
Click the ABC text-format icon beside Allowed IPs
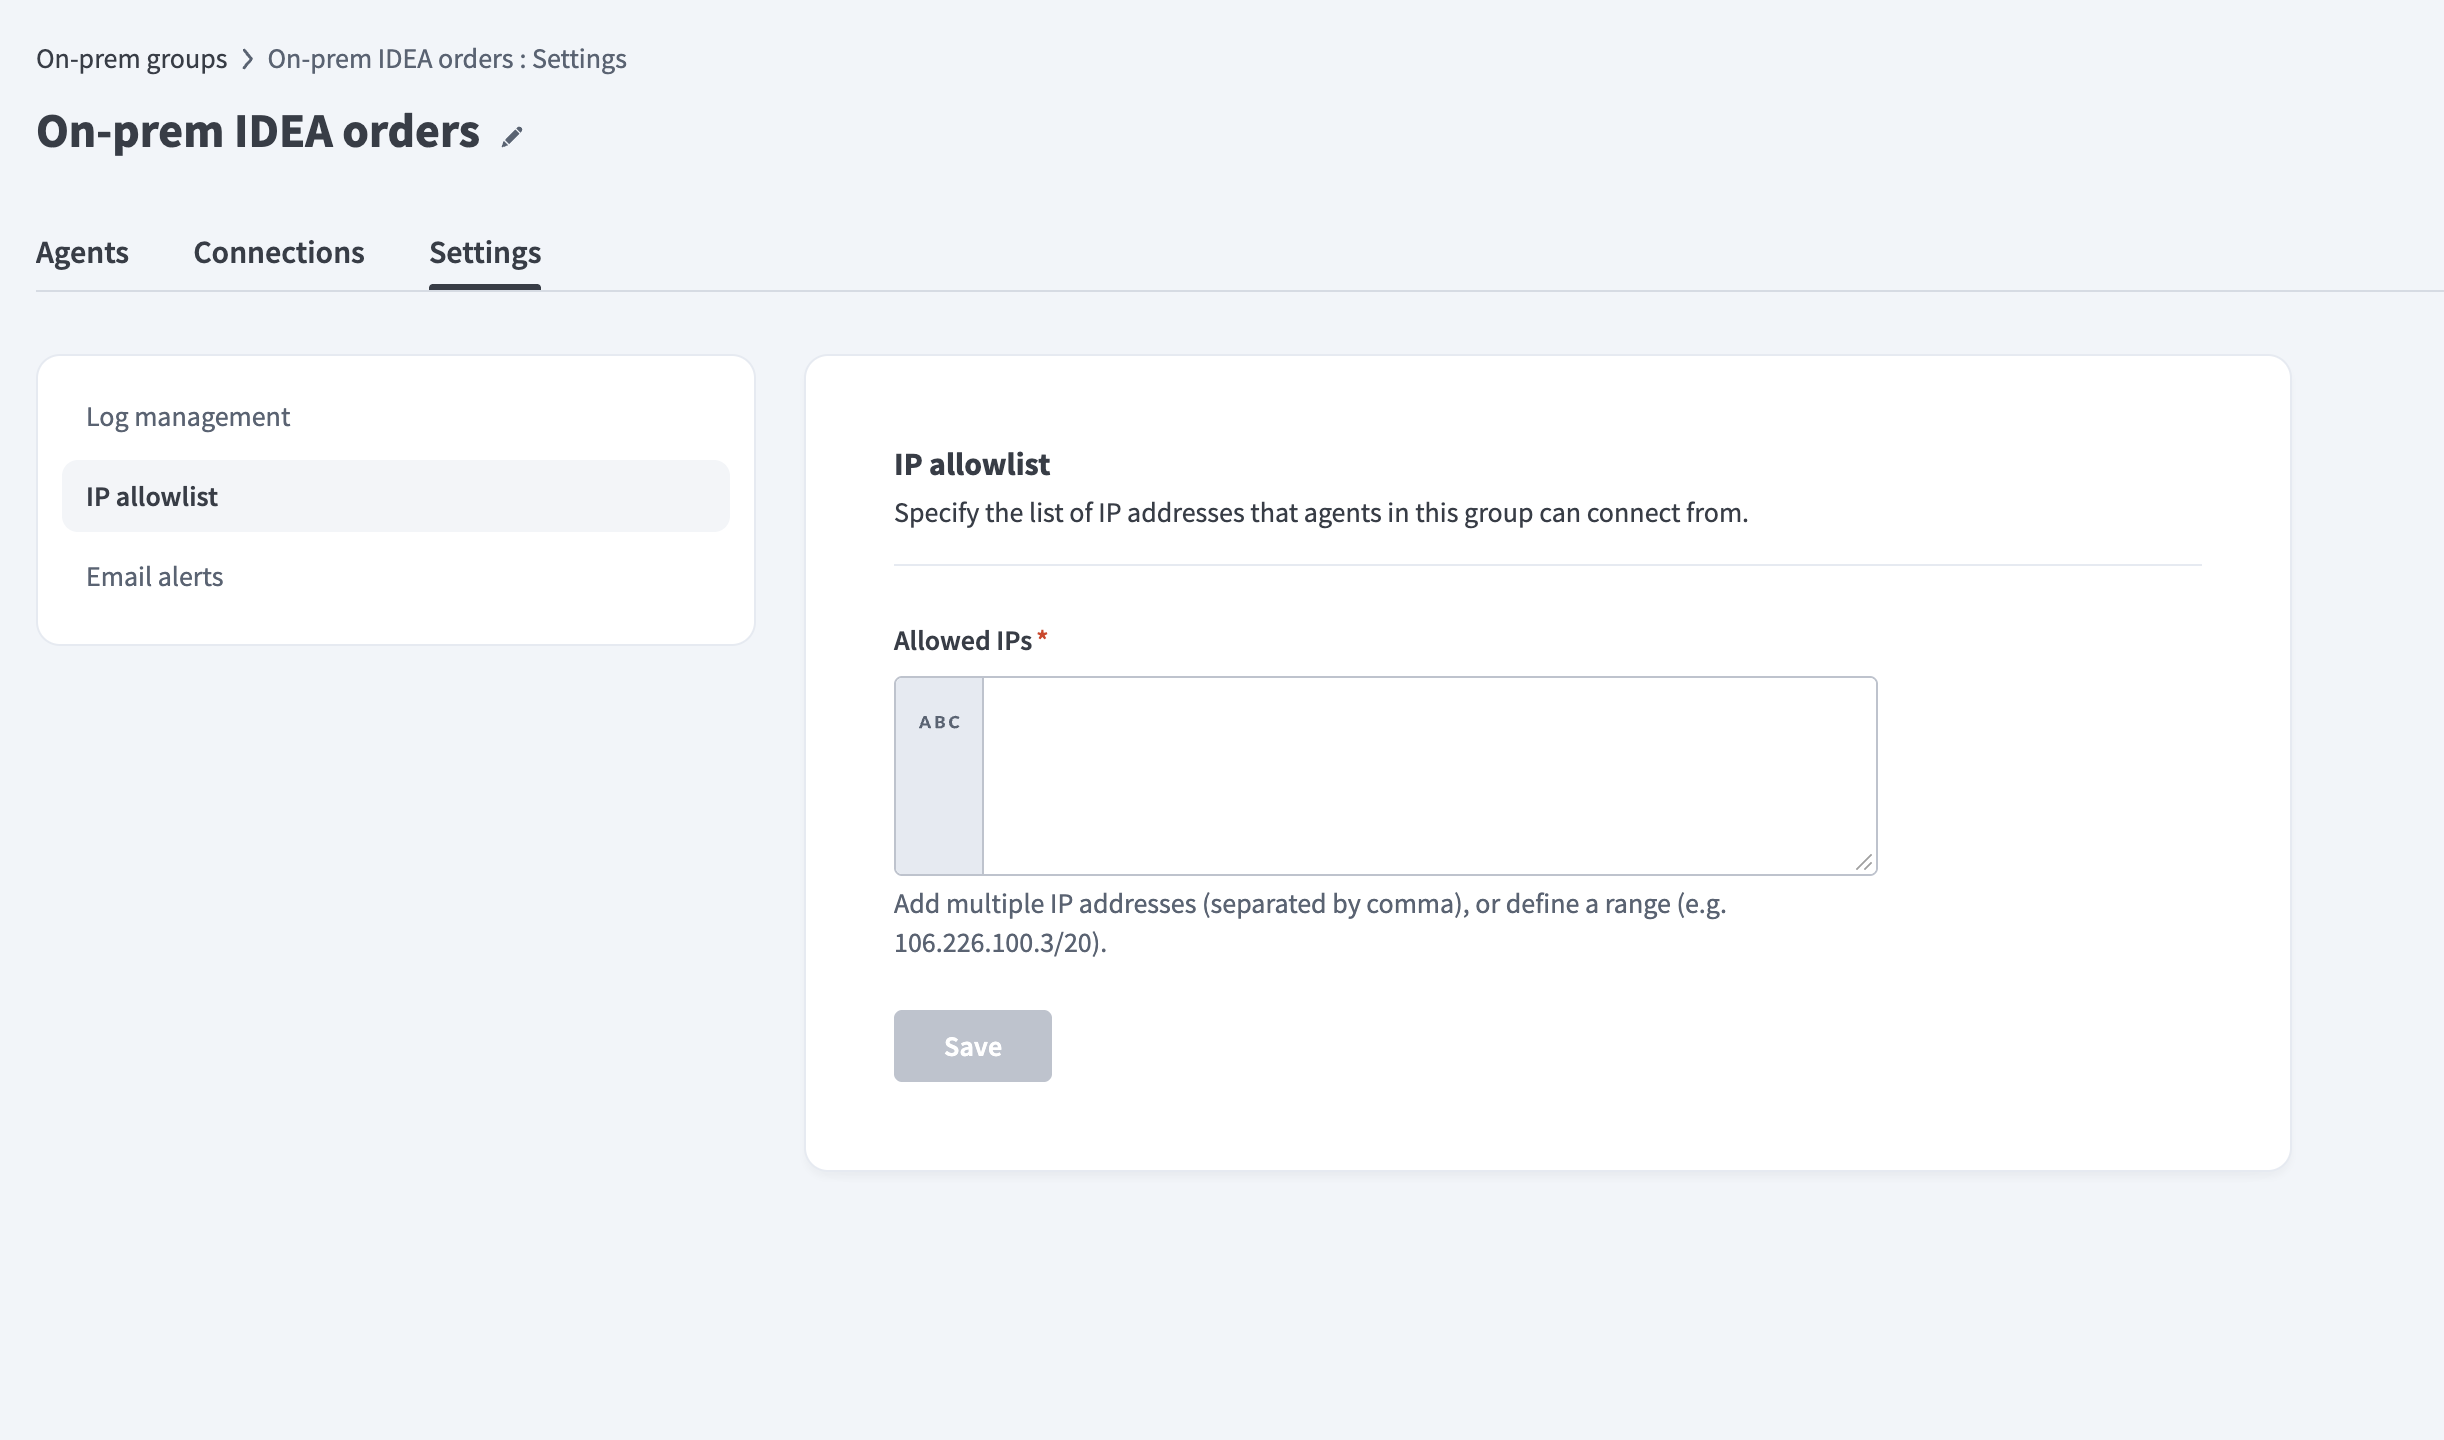point(938,721)
